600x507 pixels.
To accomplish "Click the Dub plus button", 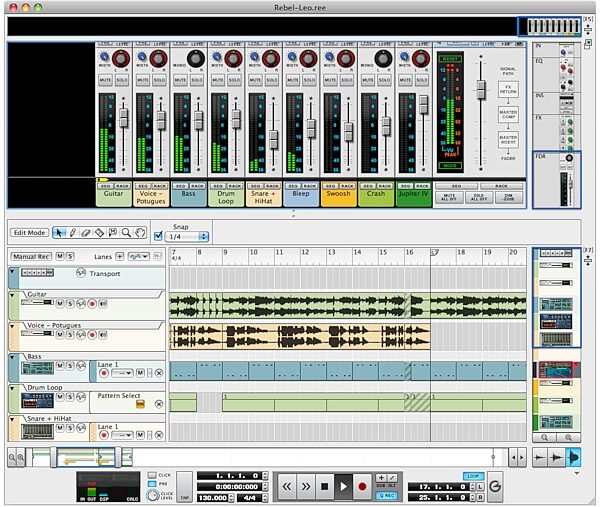I will pyautogui.click(x=381, y=478).
